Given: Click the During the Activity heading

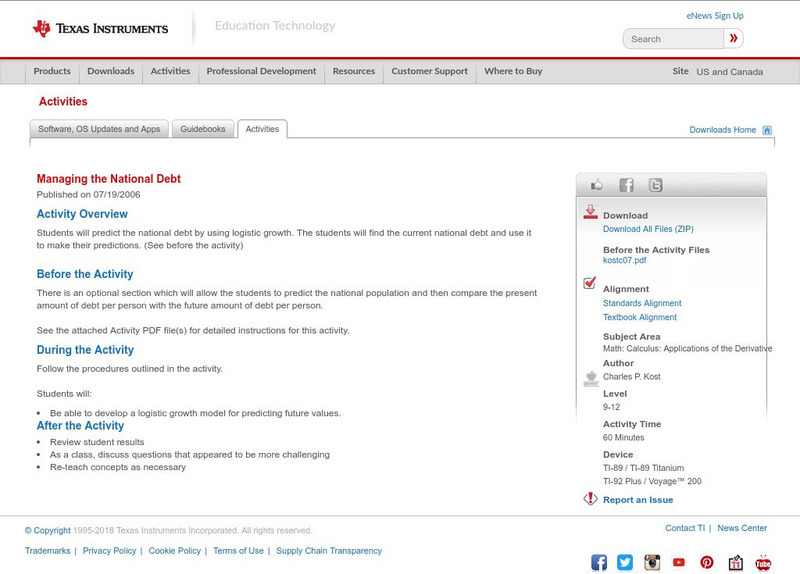Looking at the screenshot, I should (x=85, y=350).
